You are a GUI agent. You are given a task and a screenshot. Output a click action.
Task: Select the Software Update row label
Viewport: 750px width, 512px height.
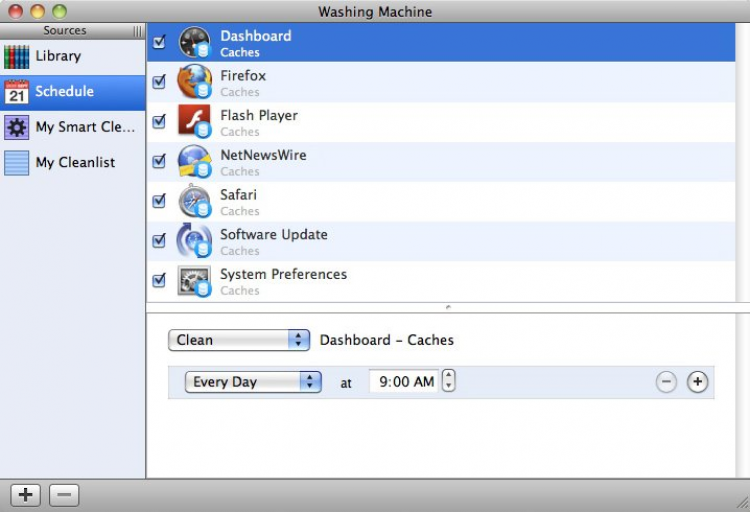coord(274,234)
